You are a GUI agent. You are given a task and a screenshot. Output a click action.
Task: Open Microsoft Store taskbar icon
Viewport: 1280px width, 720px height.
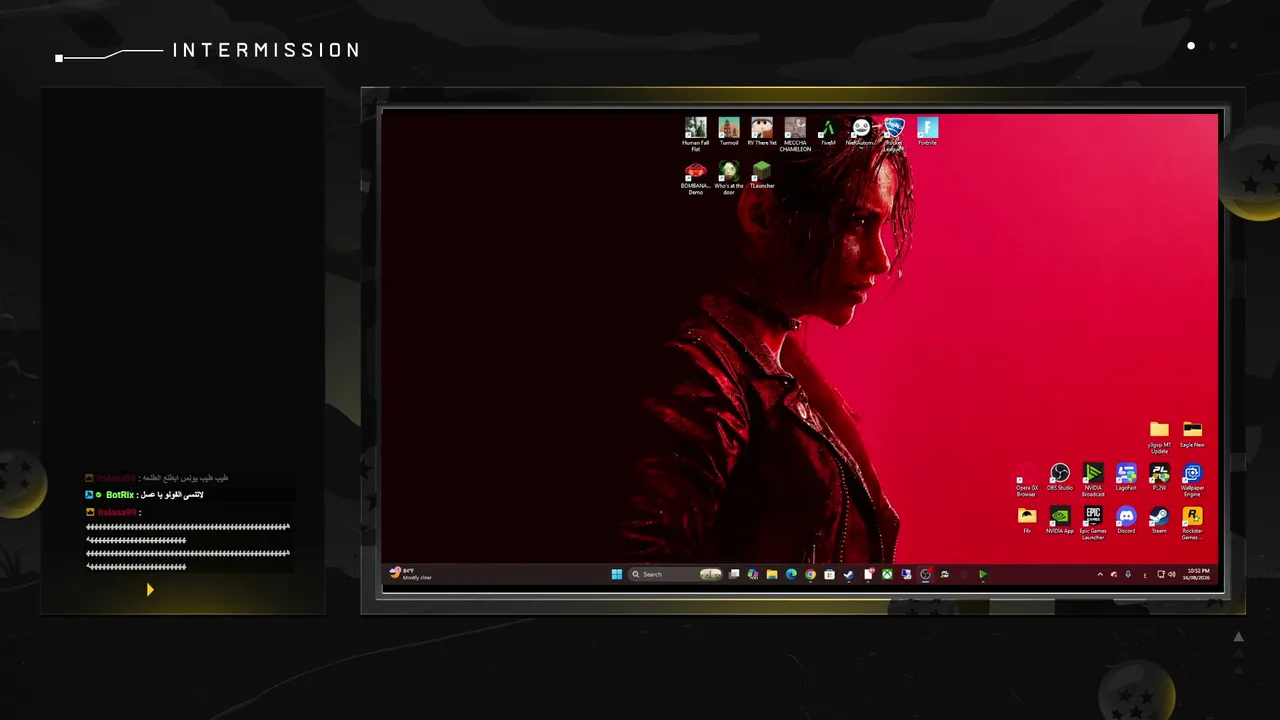point(829,574)
